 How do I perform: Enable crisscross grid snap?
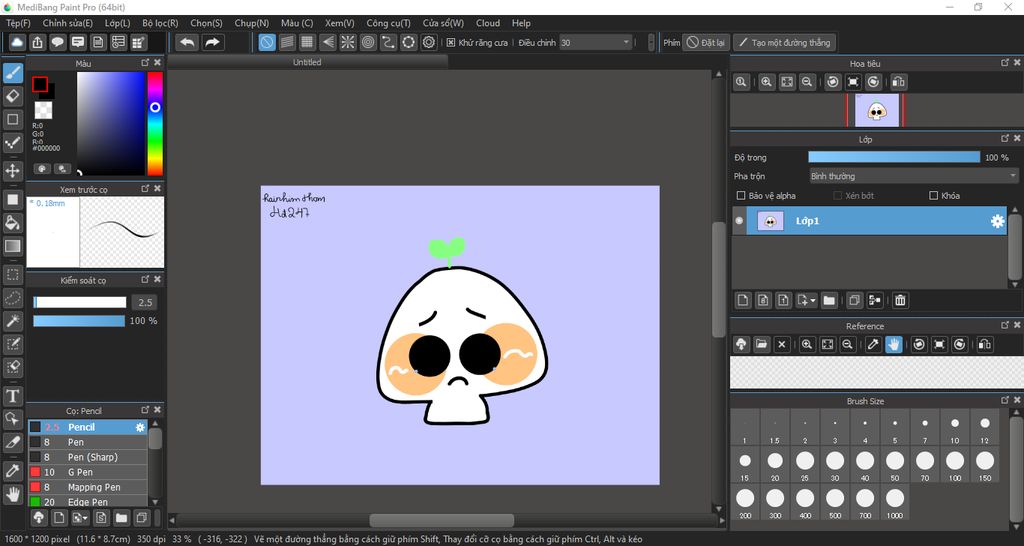click(307, 42)
